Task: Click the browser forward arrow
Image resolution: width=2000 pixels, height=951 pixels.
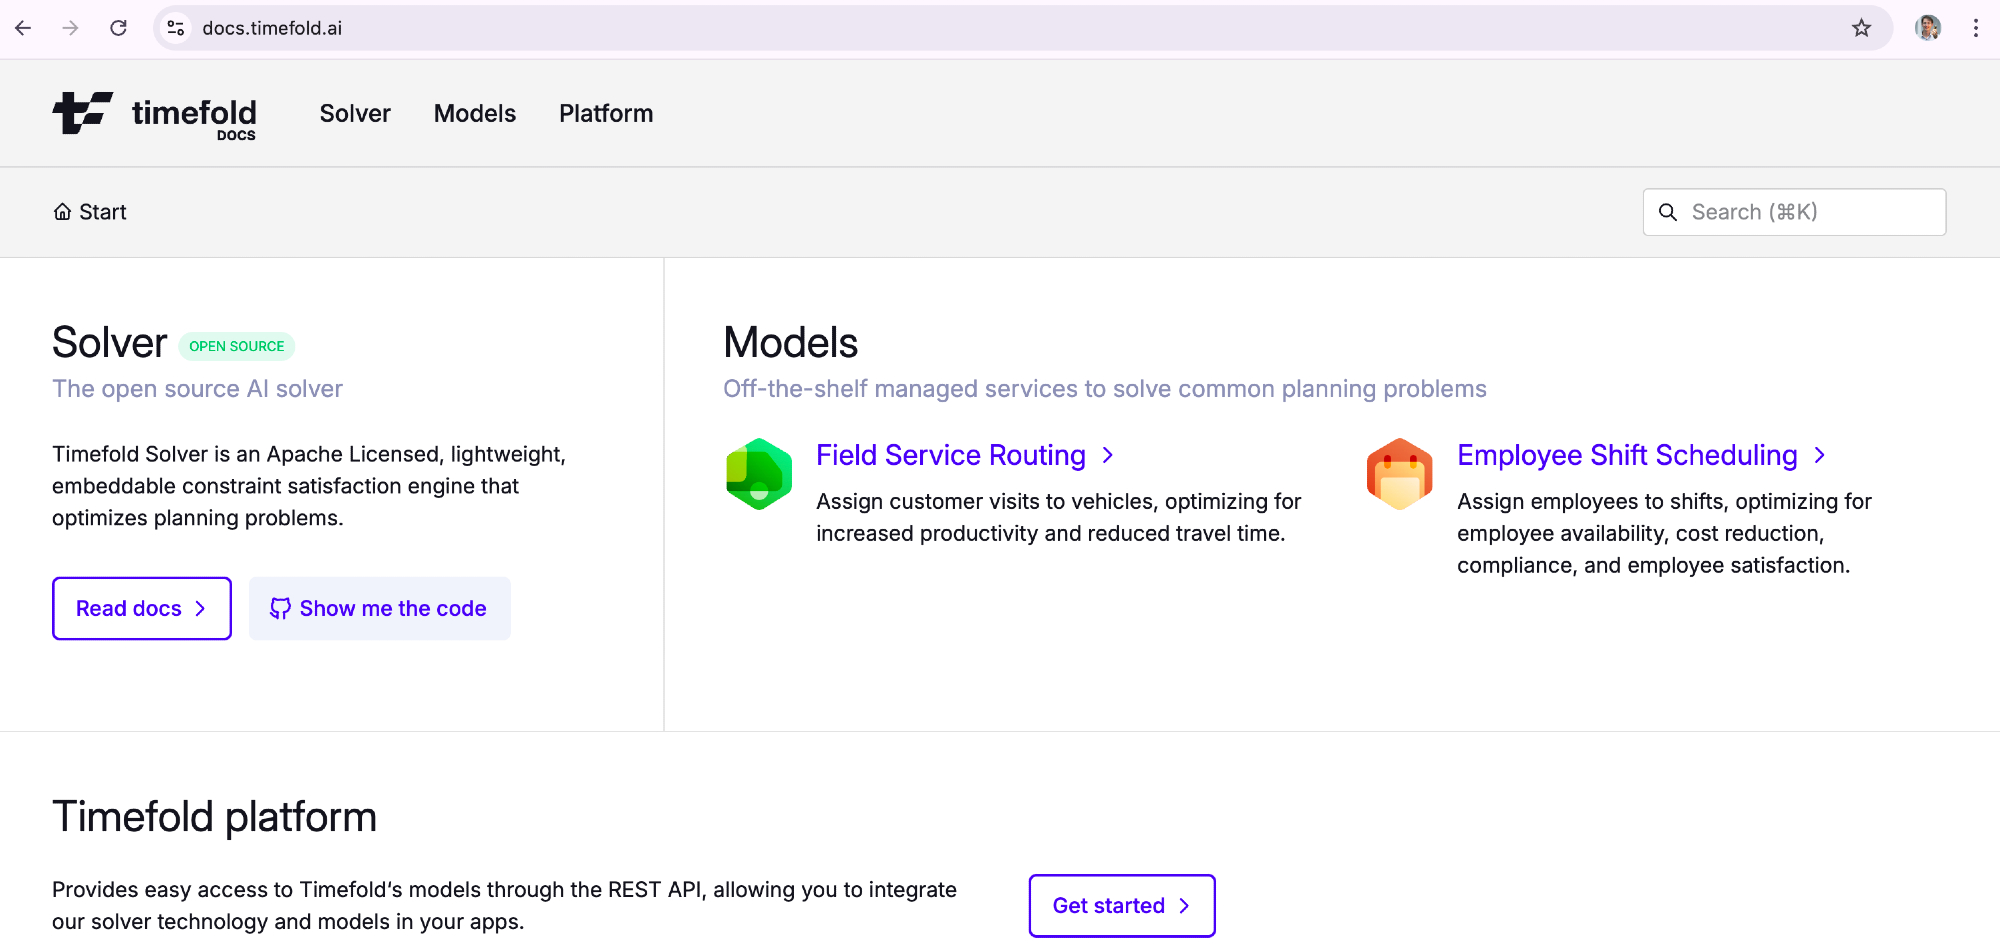Action: coord(70,28)
